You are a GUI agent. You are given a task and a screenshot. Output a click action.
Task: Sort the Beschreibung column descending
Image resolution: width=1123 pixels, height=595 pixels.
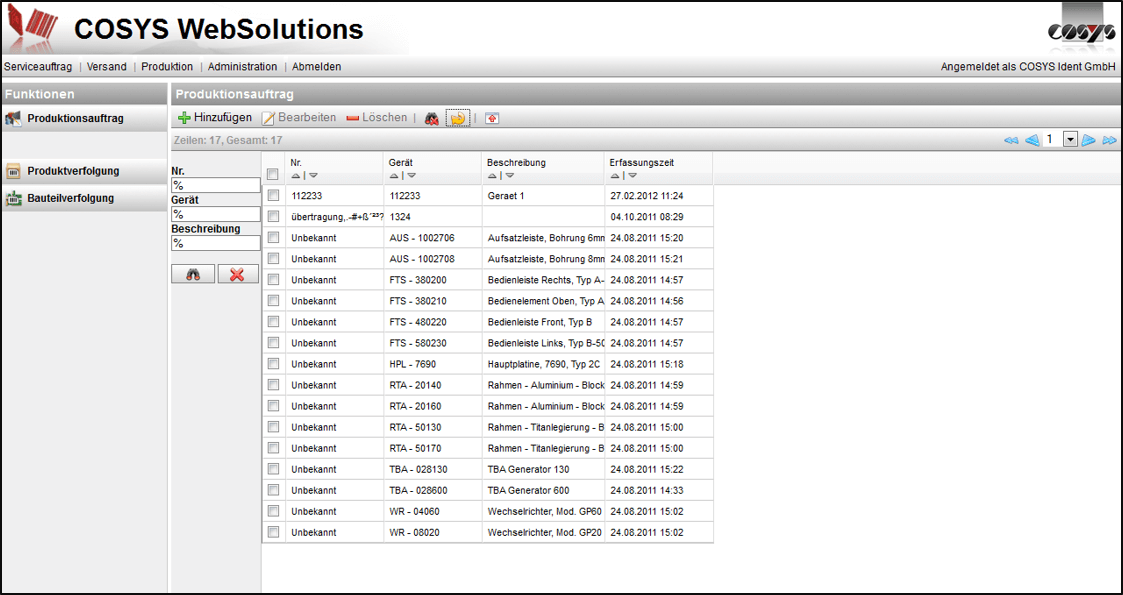[509, 175]
